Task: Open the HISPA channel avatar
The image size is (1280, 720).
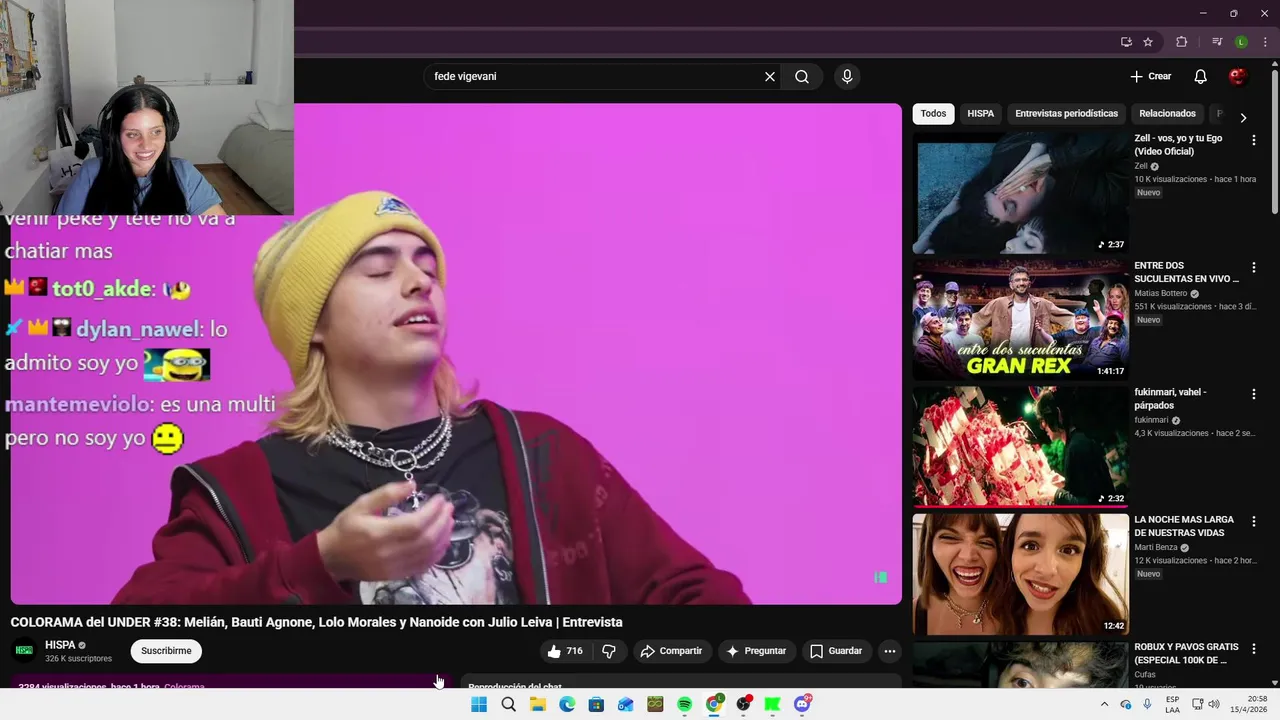Action: click(x=24, y=651)
